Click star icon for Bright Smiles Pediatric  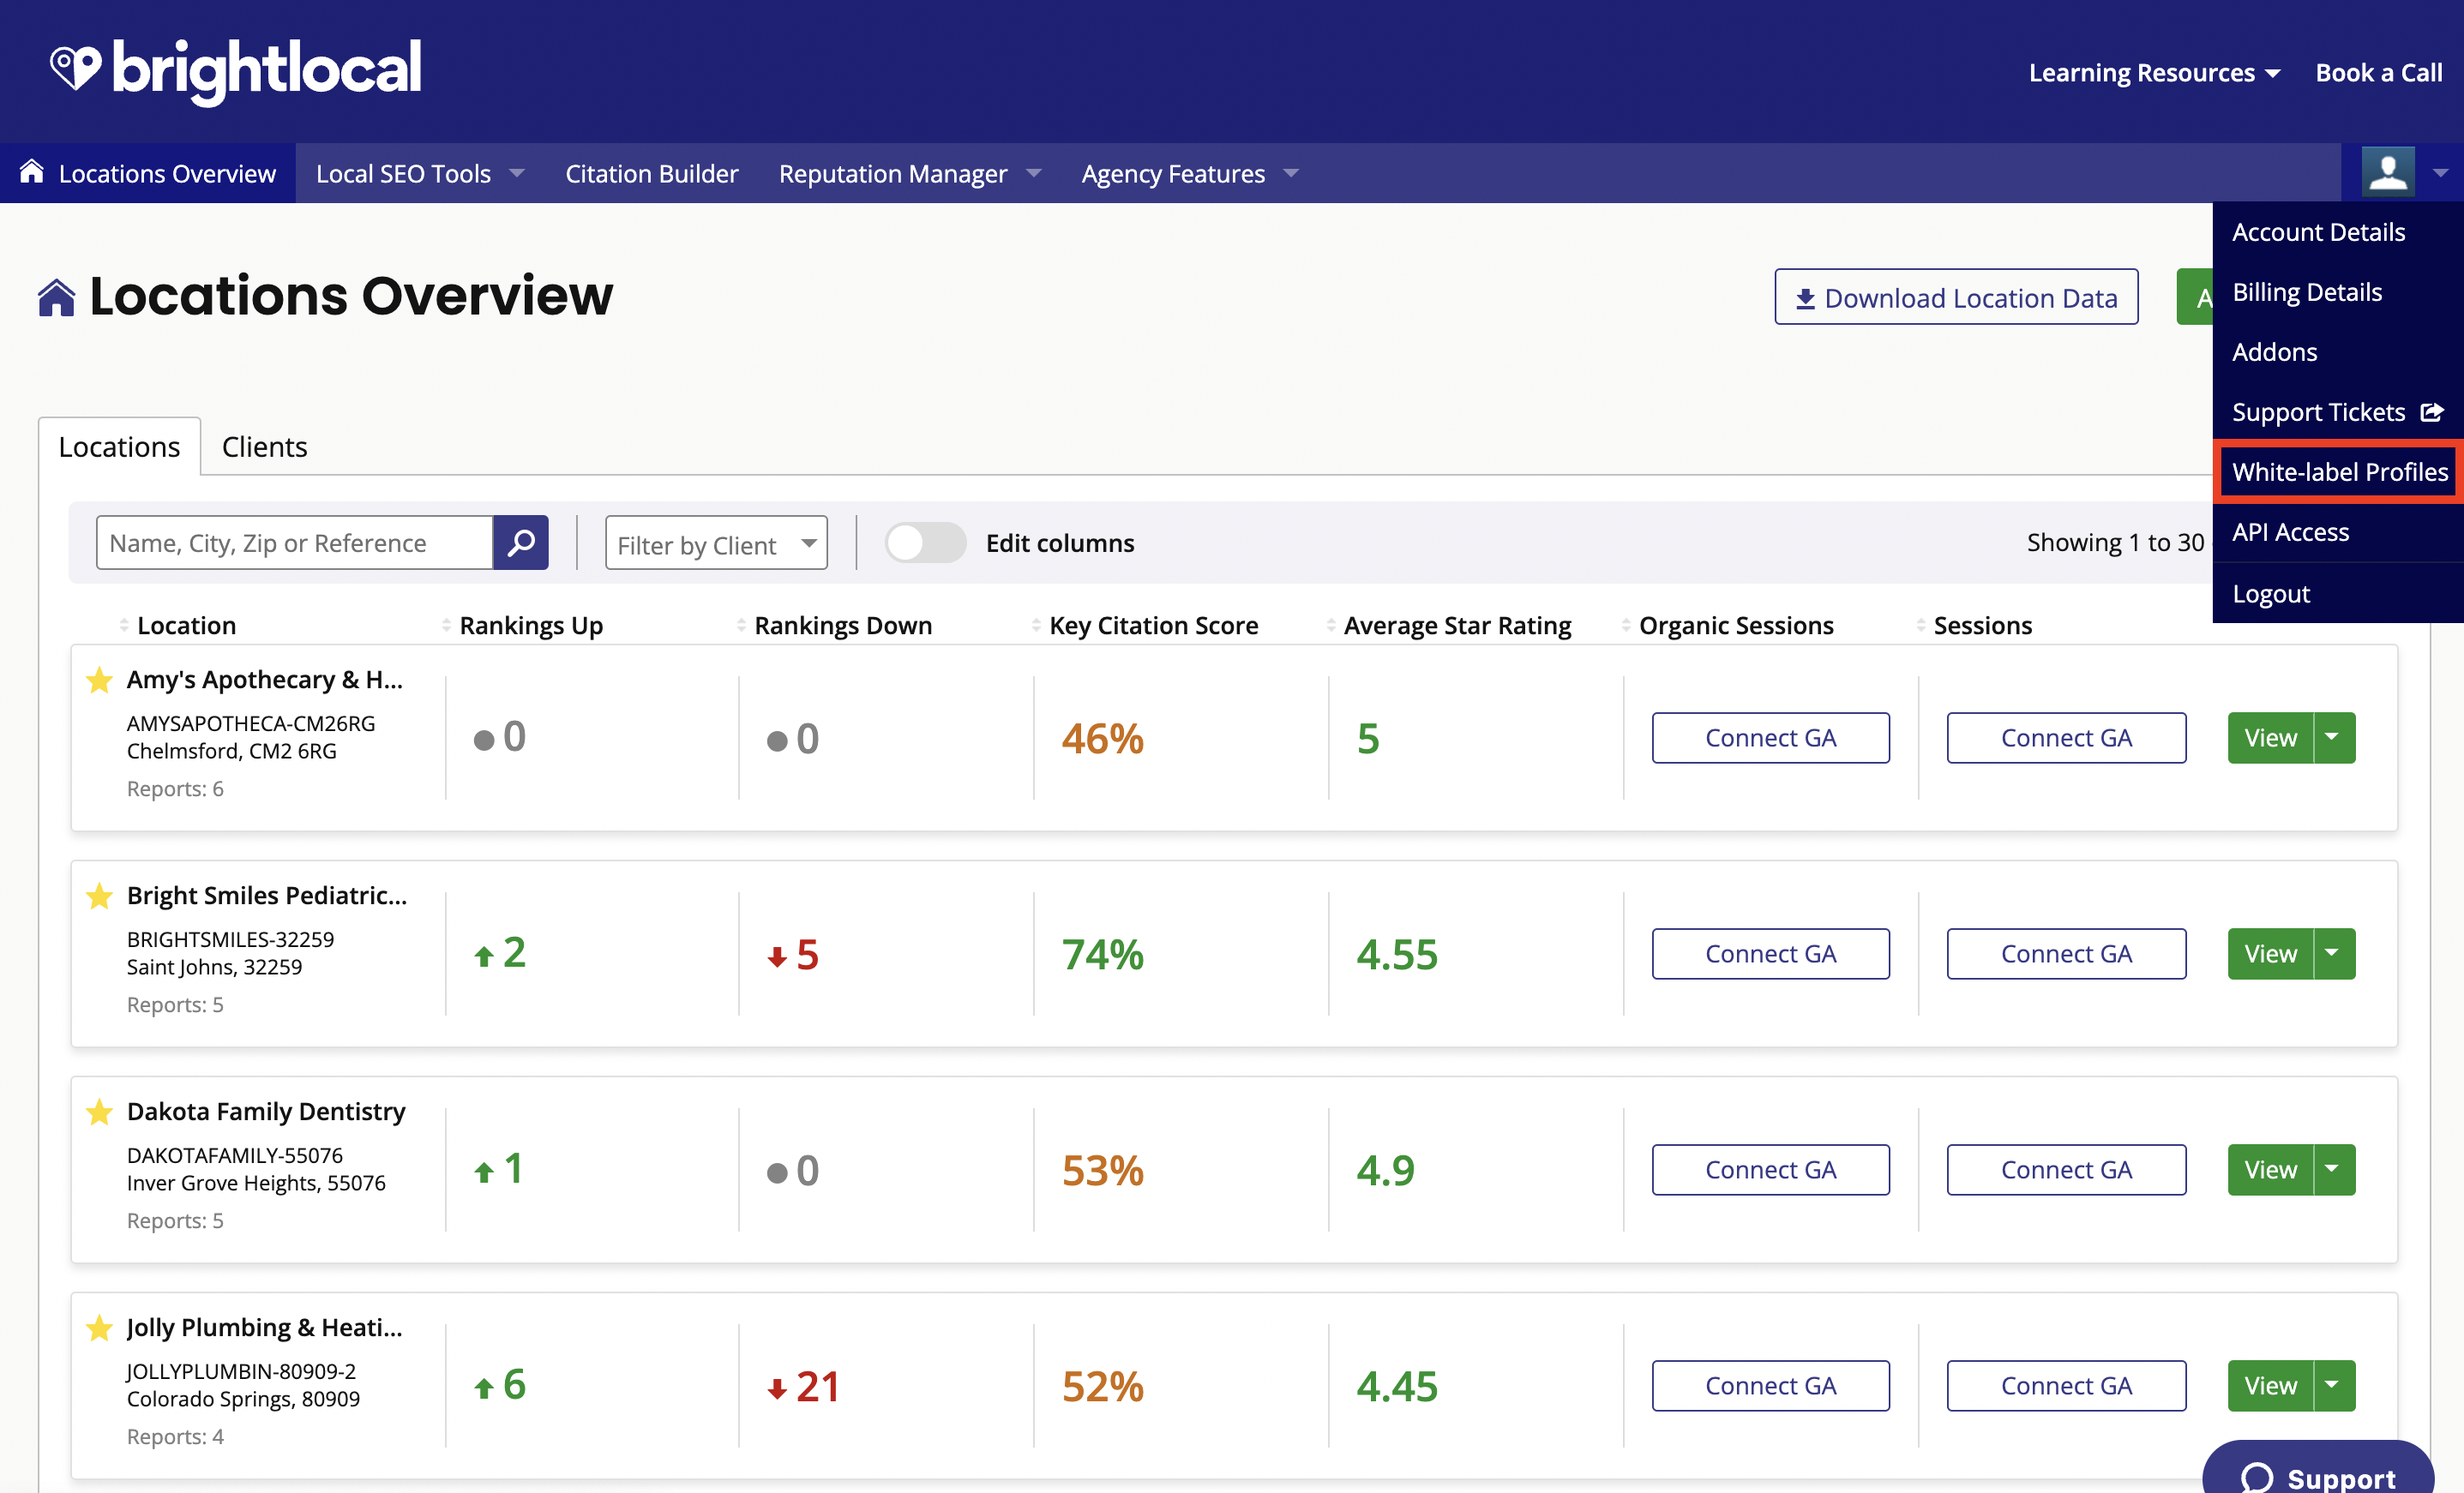(x=99, y=896)
